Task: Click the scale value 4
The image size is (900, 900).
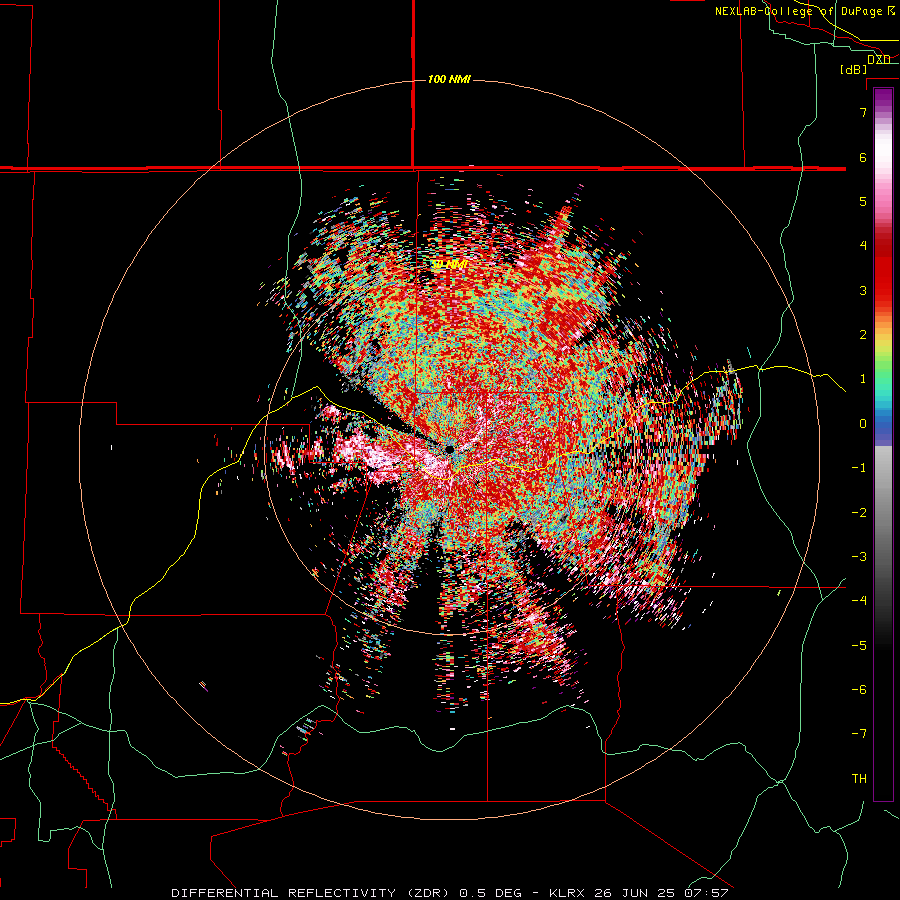Action: 863,246
